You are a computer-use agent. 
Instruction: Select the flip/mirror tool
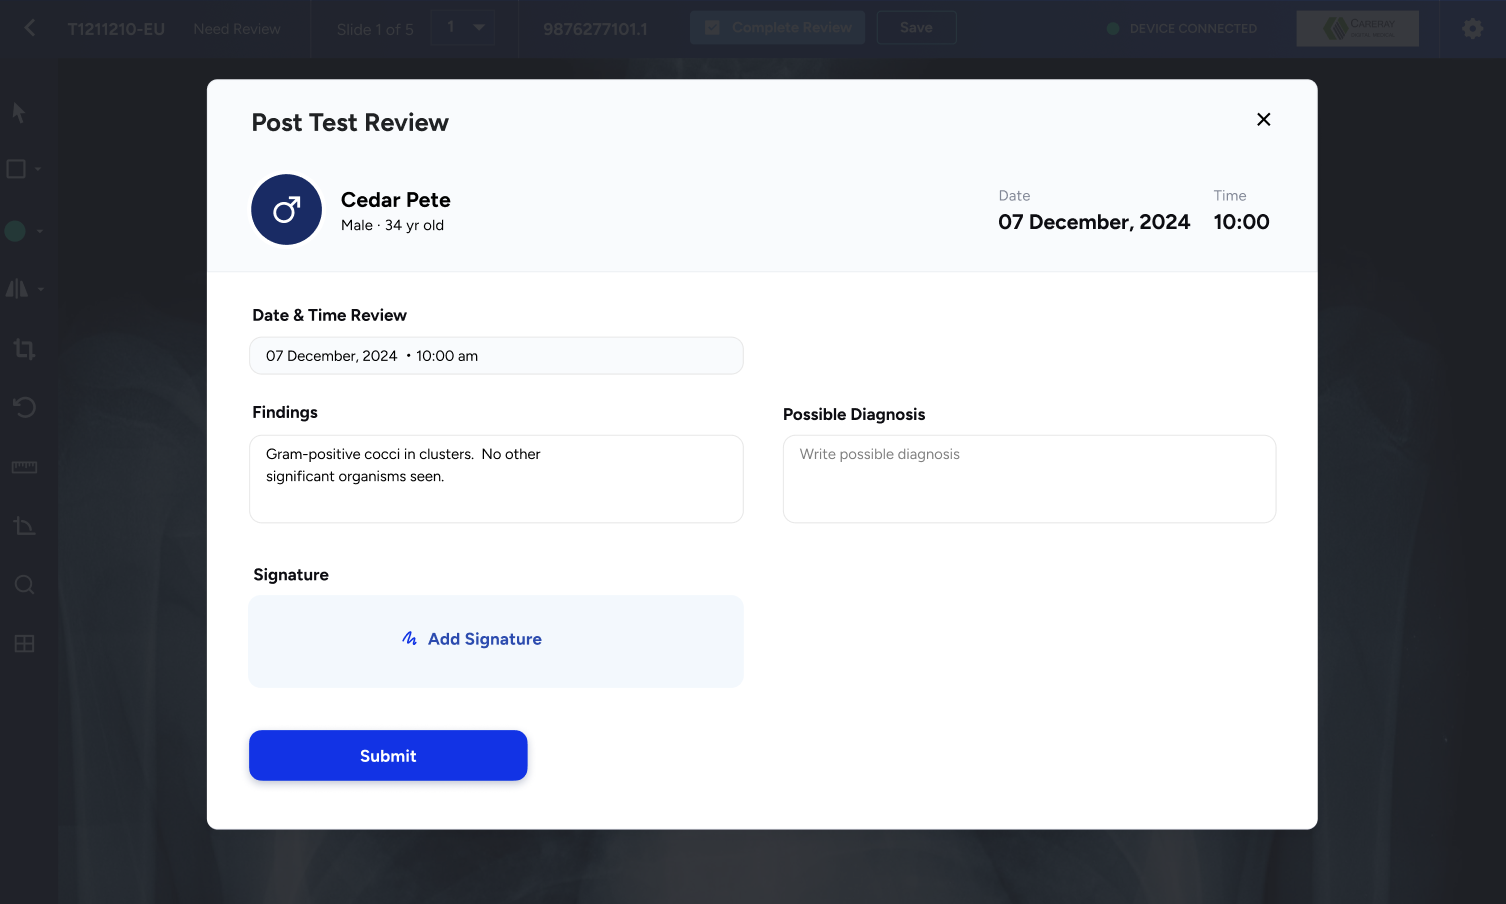[x=18, y=288]
